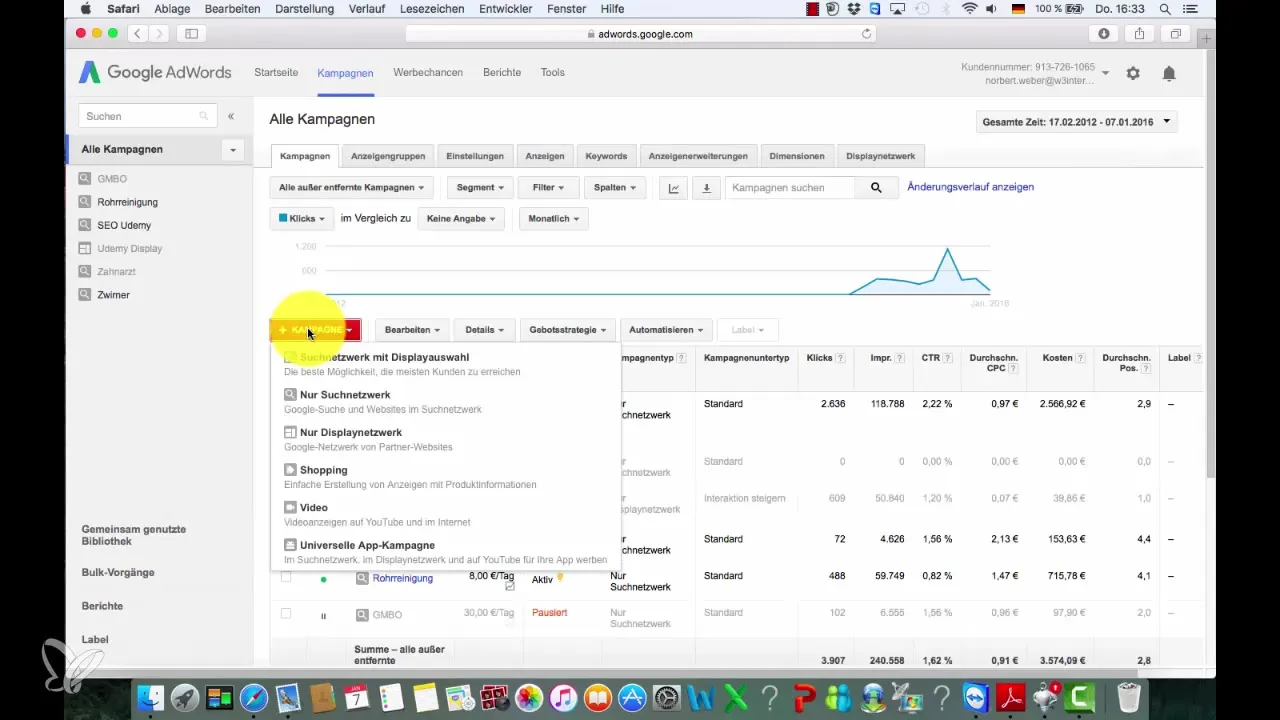Select SEO Udemy campaign in sidebar

[x=124, y=225]
